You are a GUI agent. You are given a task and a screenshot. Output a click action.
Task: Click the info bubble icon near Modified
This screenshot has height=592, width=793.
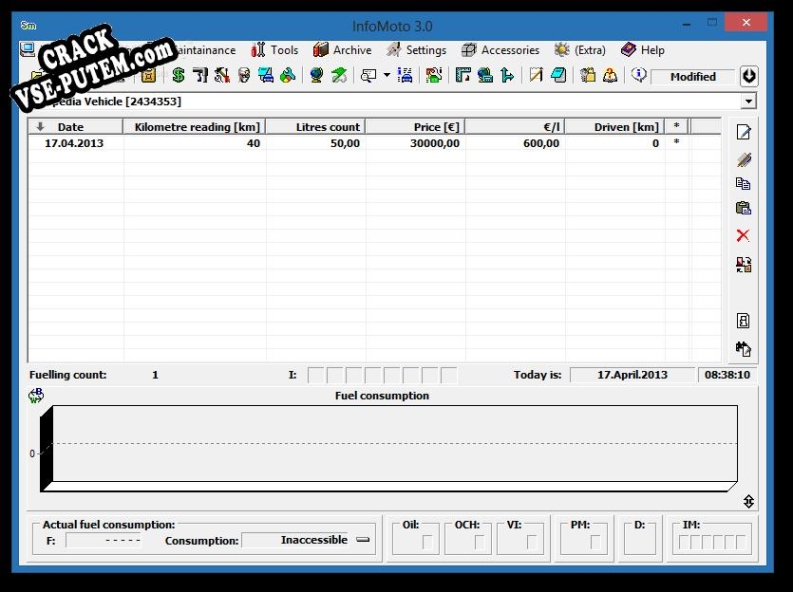(x=639, y=75)
